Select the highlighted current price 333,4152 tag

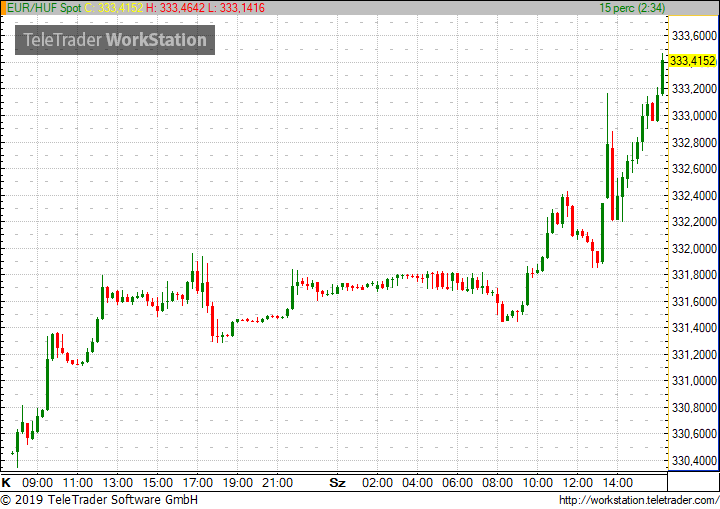pyautogui.click(x=692, y=61)
